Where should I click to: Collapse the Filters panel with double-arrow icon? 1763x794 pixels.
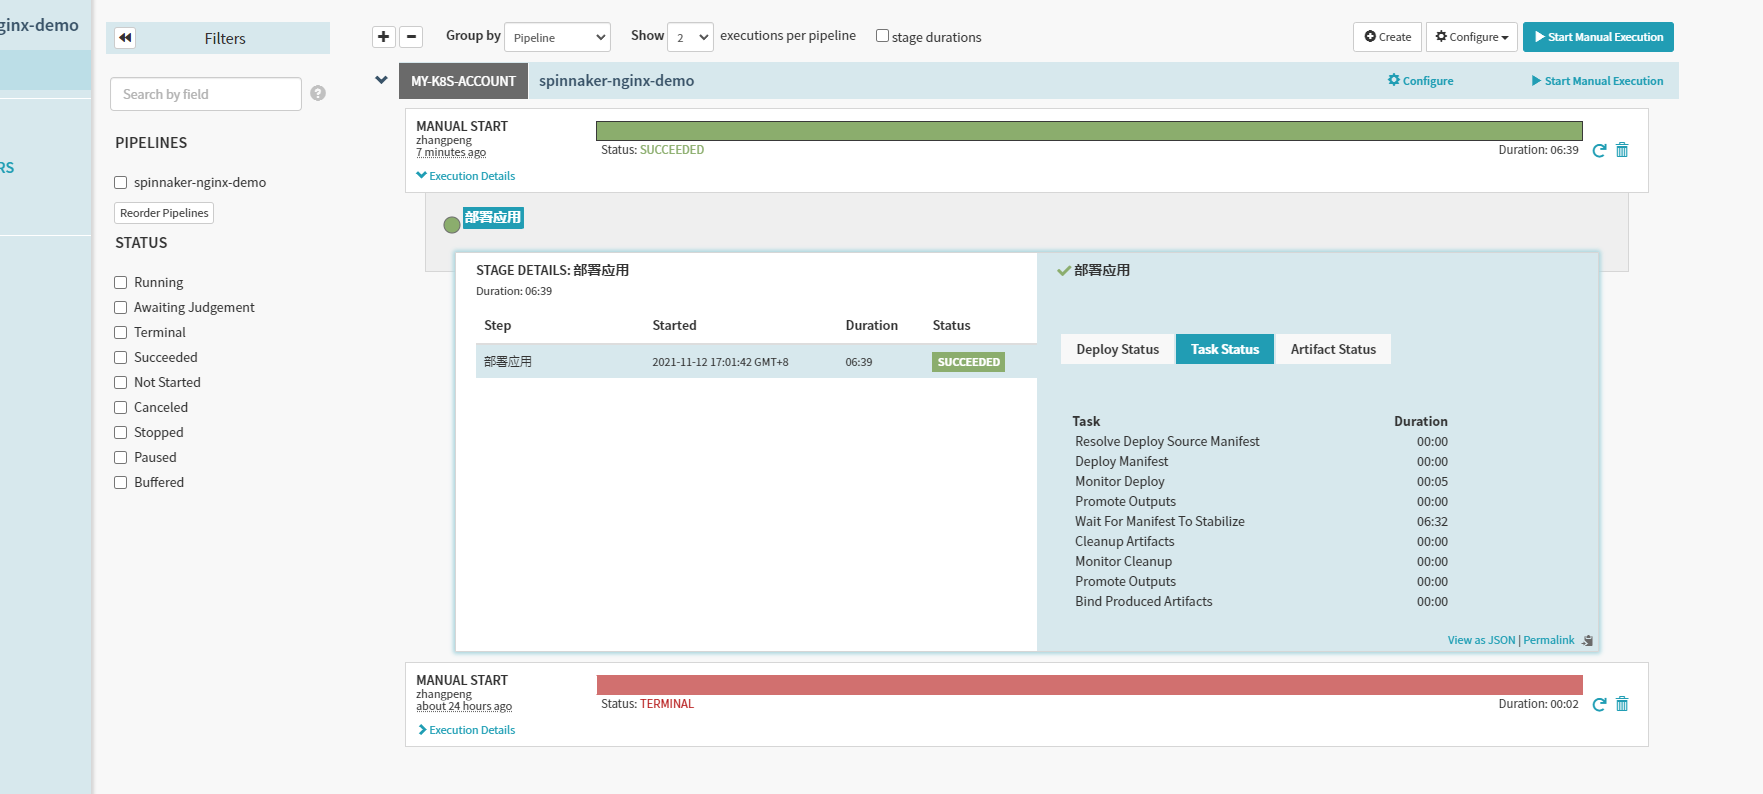(125, 38)
